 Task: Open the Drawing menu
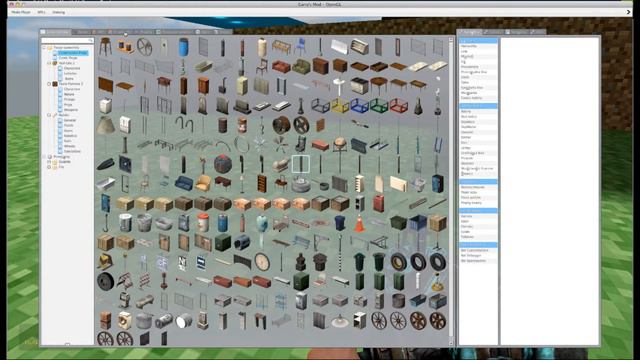click(x=58, y=12)
